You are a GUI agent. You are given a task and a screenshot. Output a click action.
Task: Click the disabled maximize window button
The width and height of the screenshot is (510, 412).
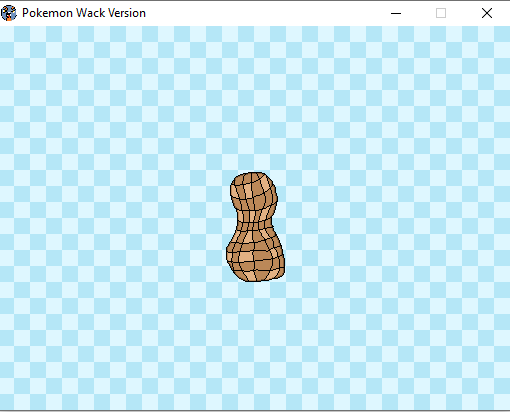tap(441, 13)
